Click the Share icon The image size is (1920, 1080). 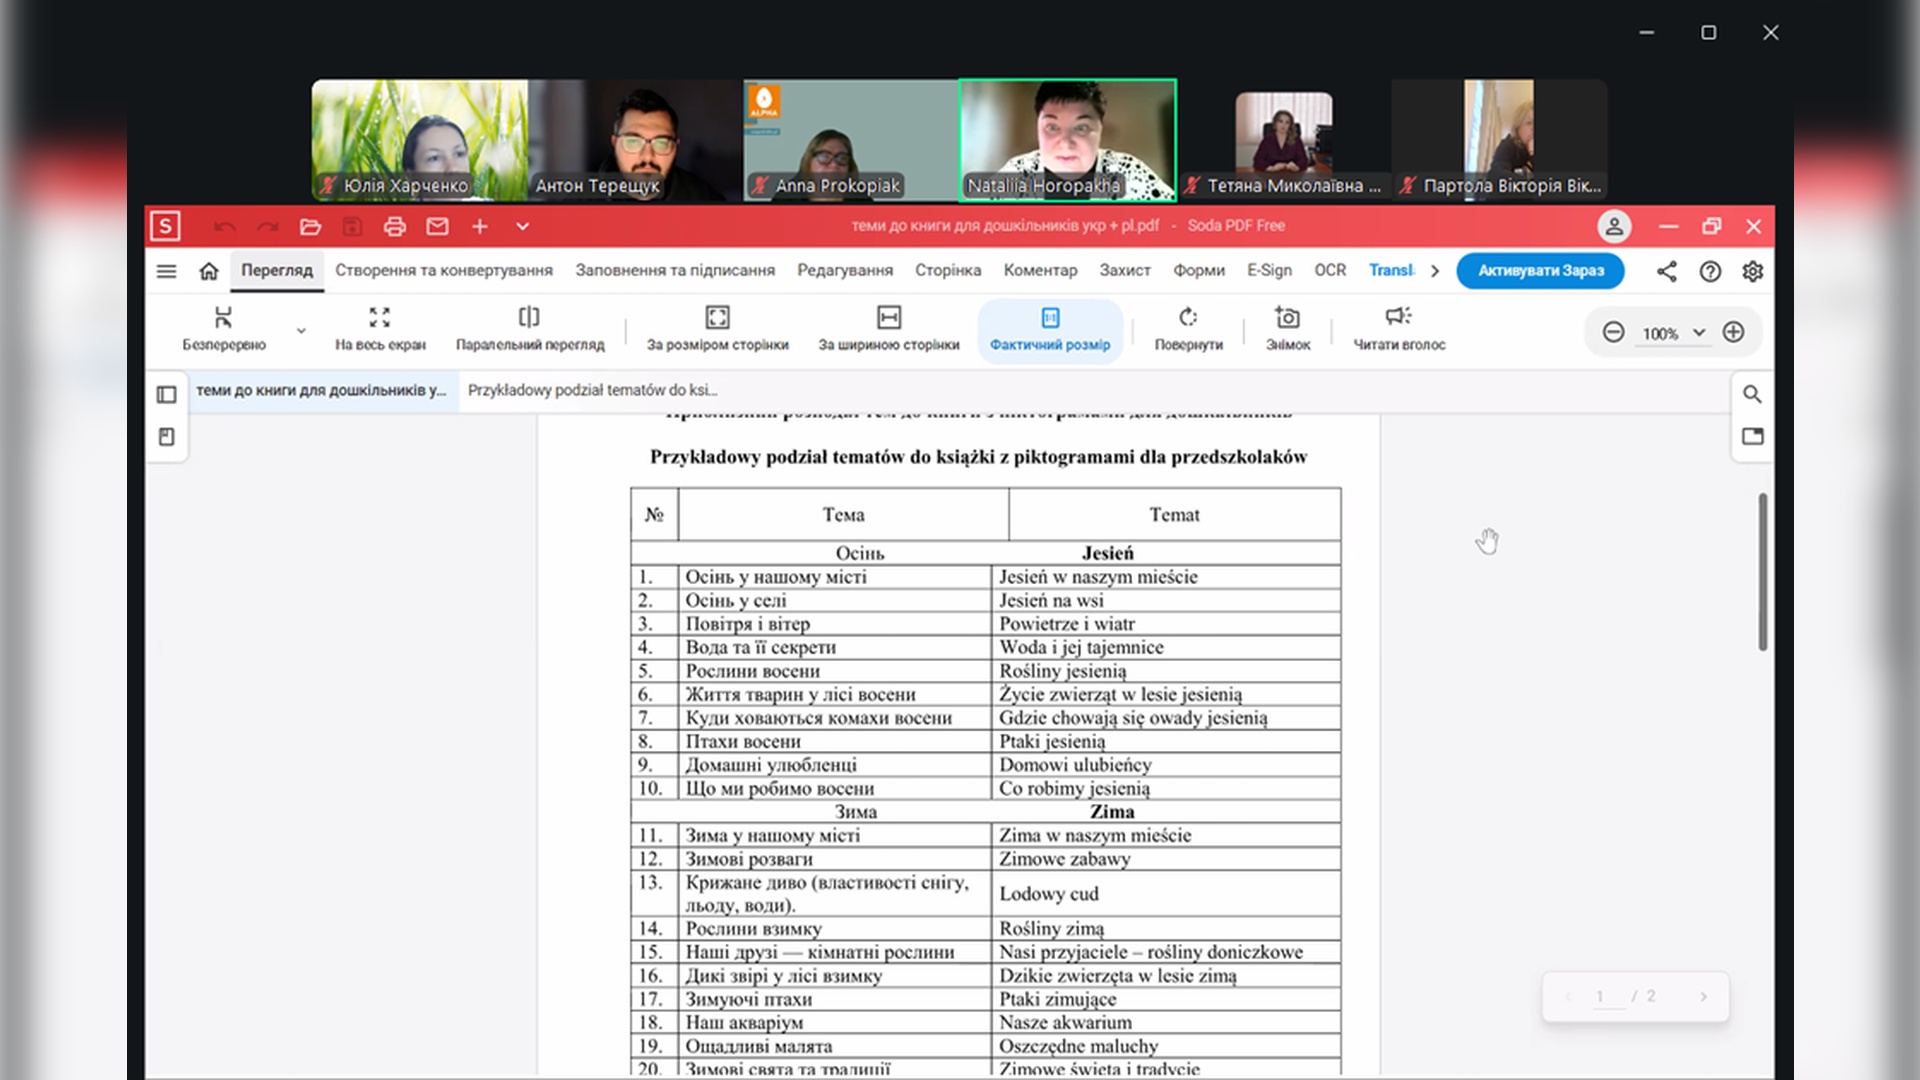1666,271
